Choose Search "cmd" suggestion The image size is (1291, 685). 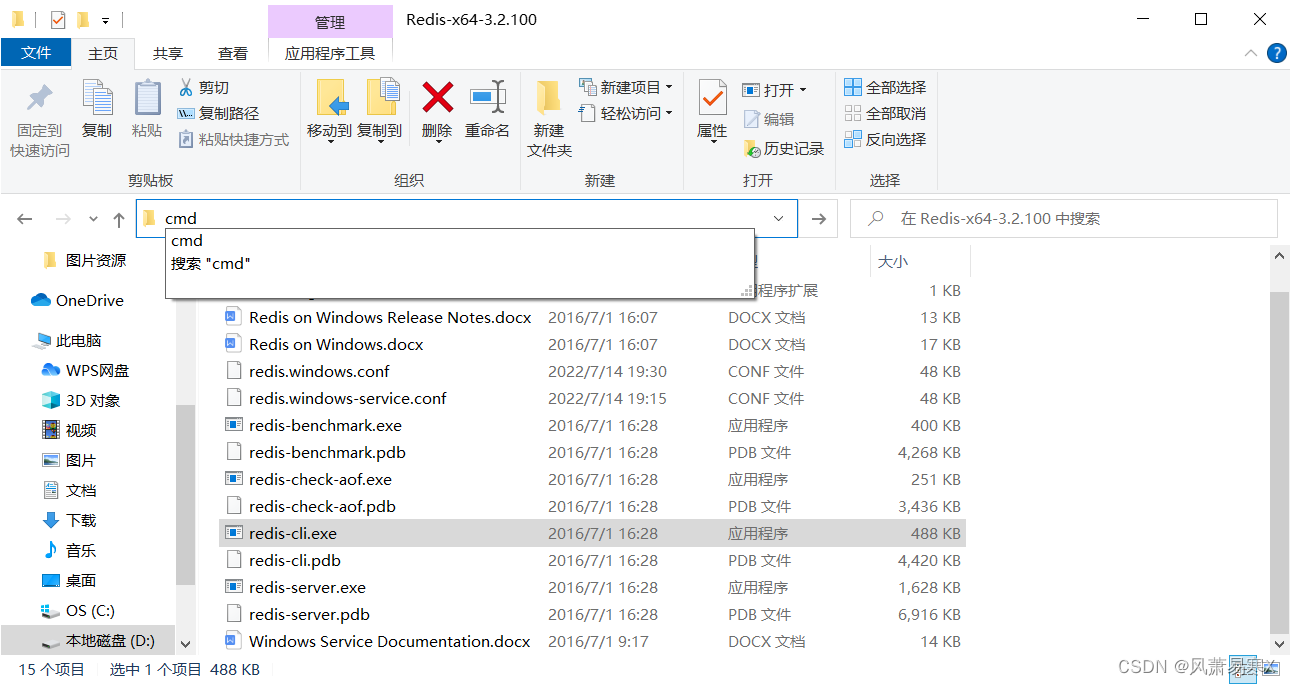tap(211, 263)
